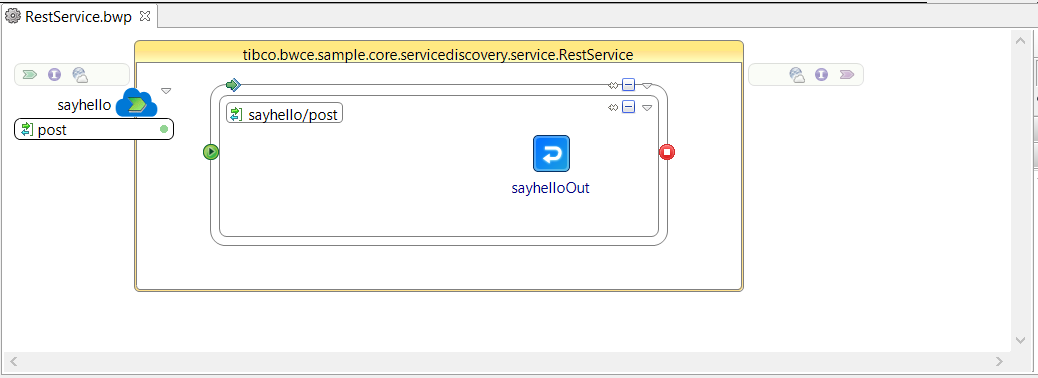Viewport: 1038px width, 378px height.
Task: Switch to the RestService.bwp editor tab
Action: click(78, 17)
